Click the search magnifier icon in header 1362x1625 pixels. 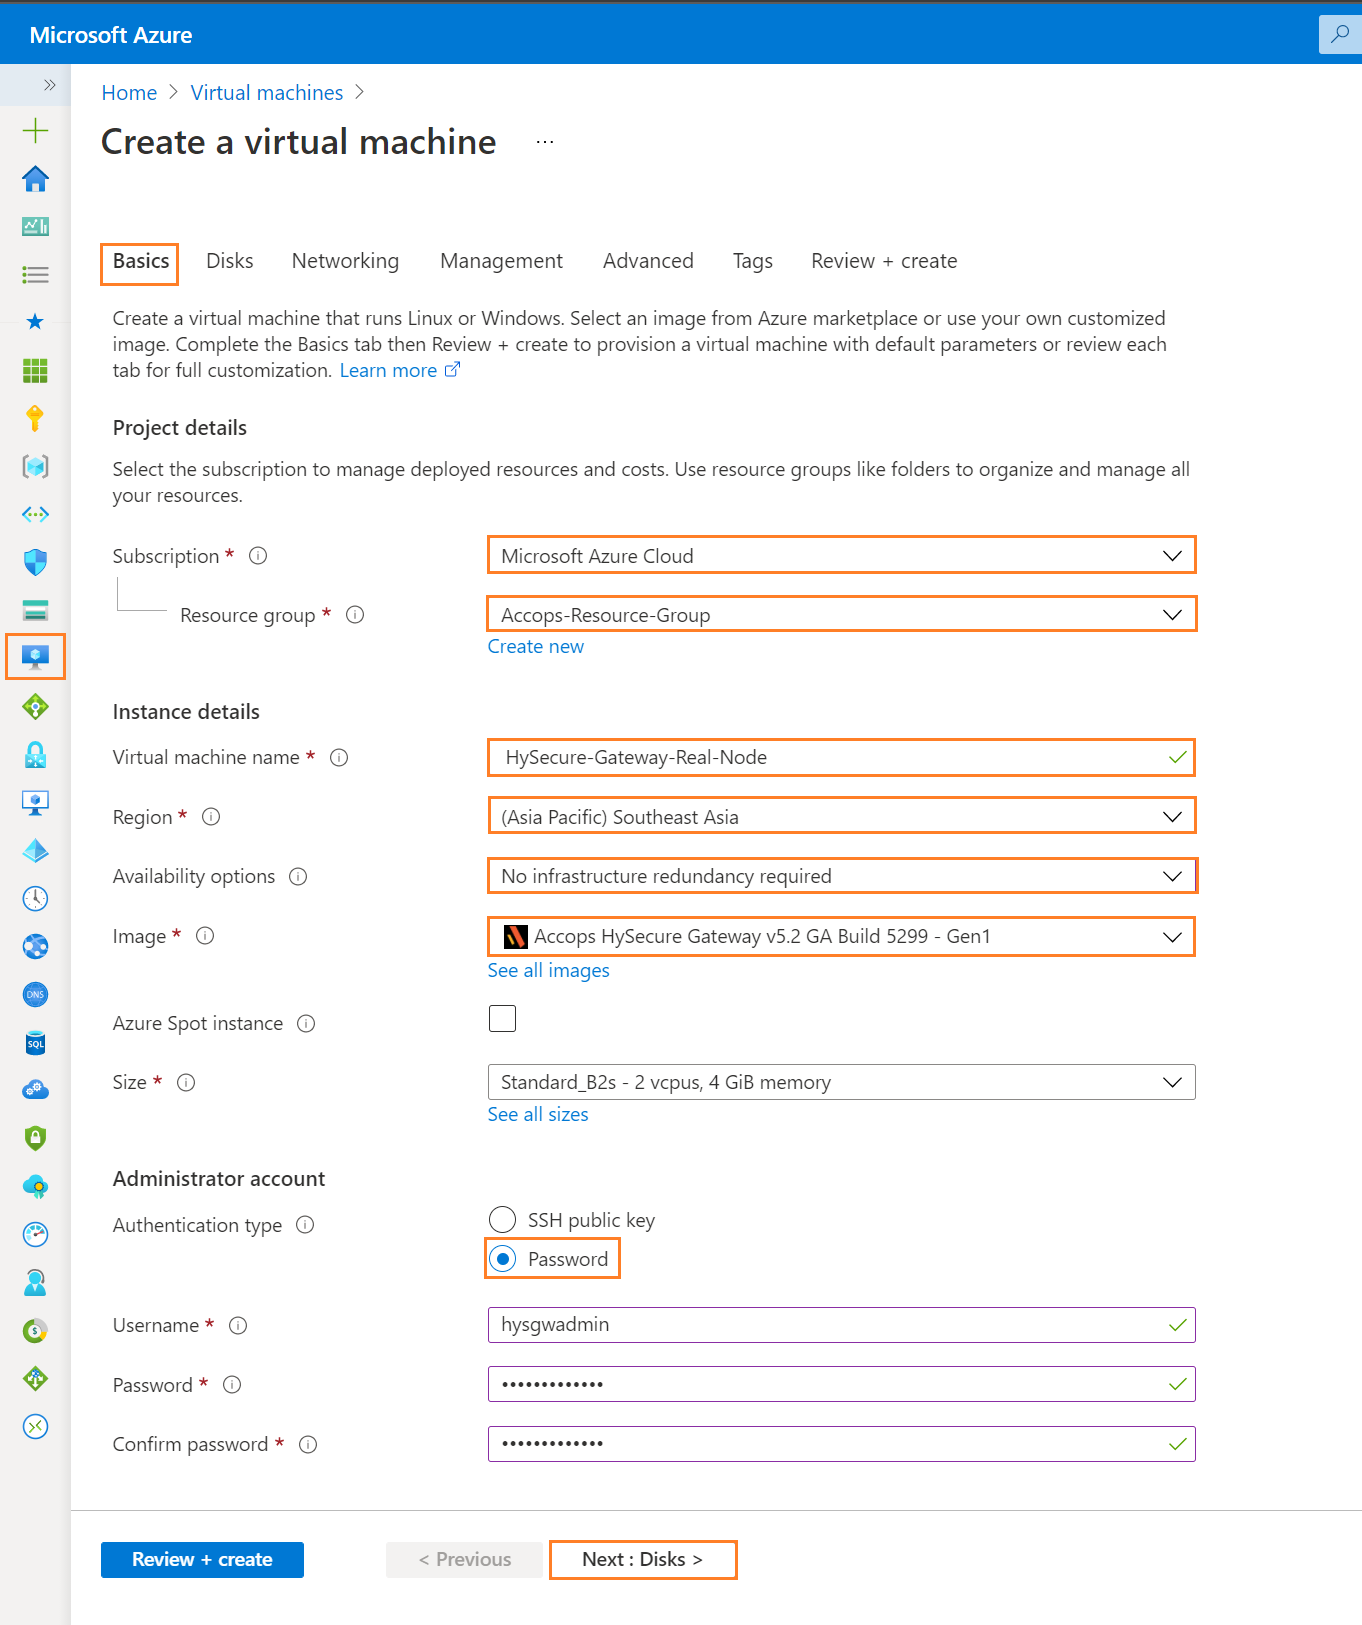tap(1340, 34)
